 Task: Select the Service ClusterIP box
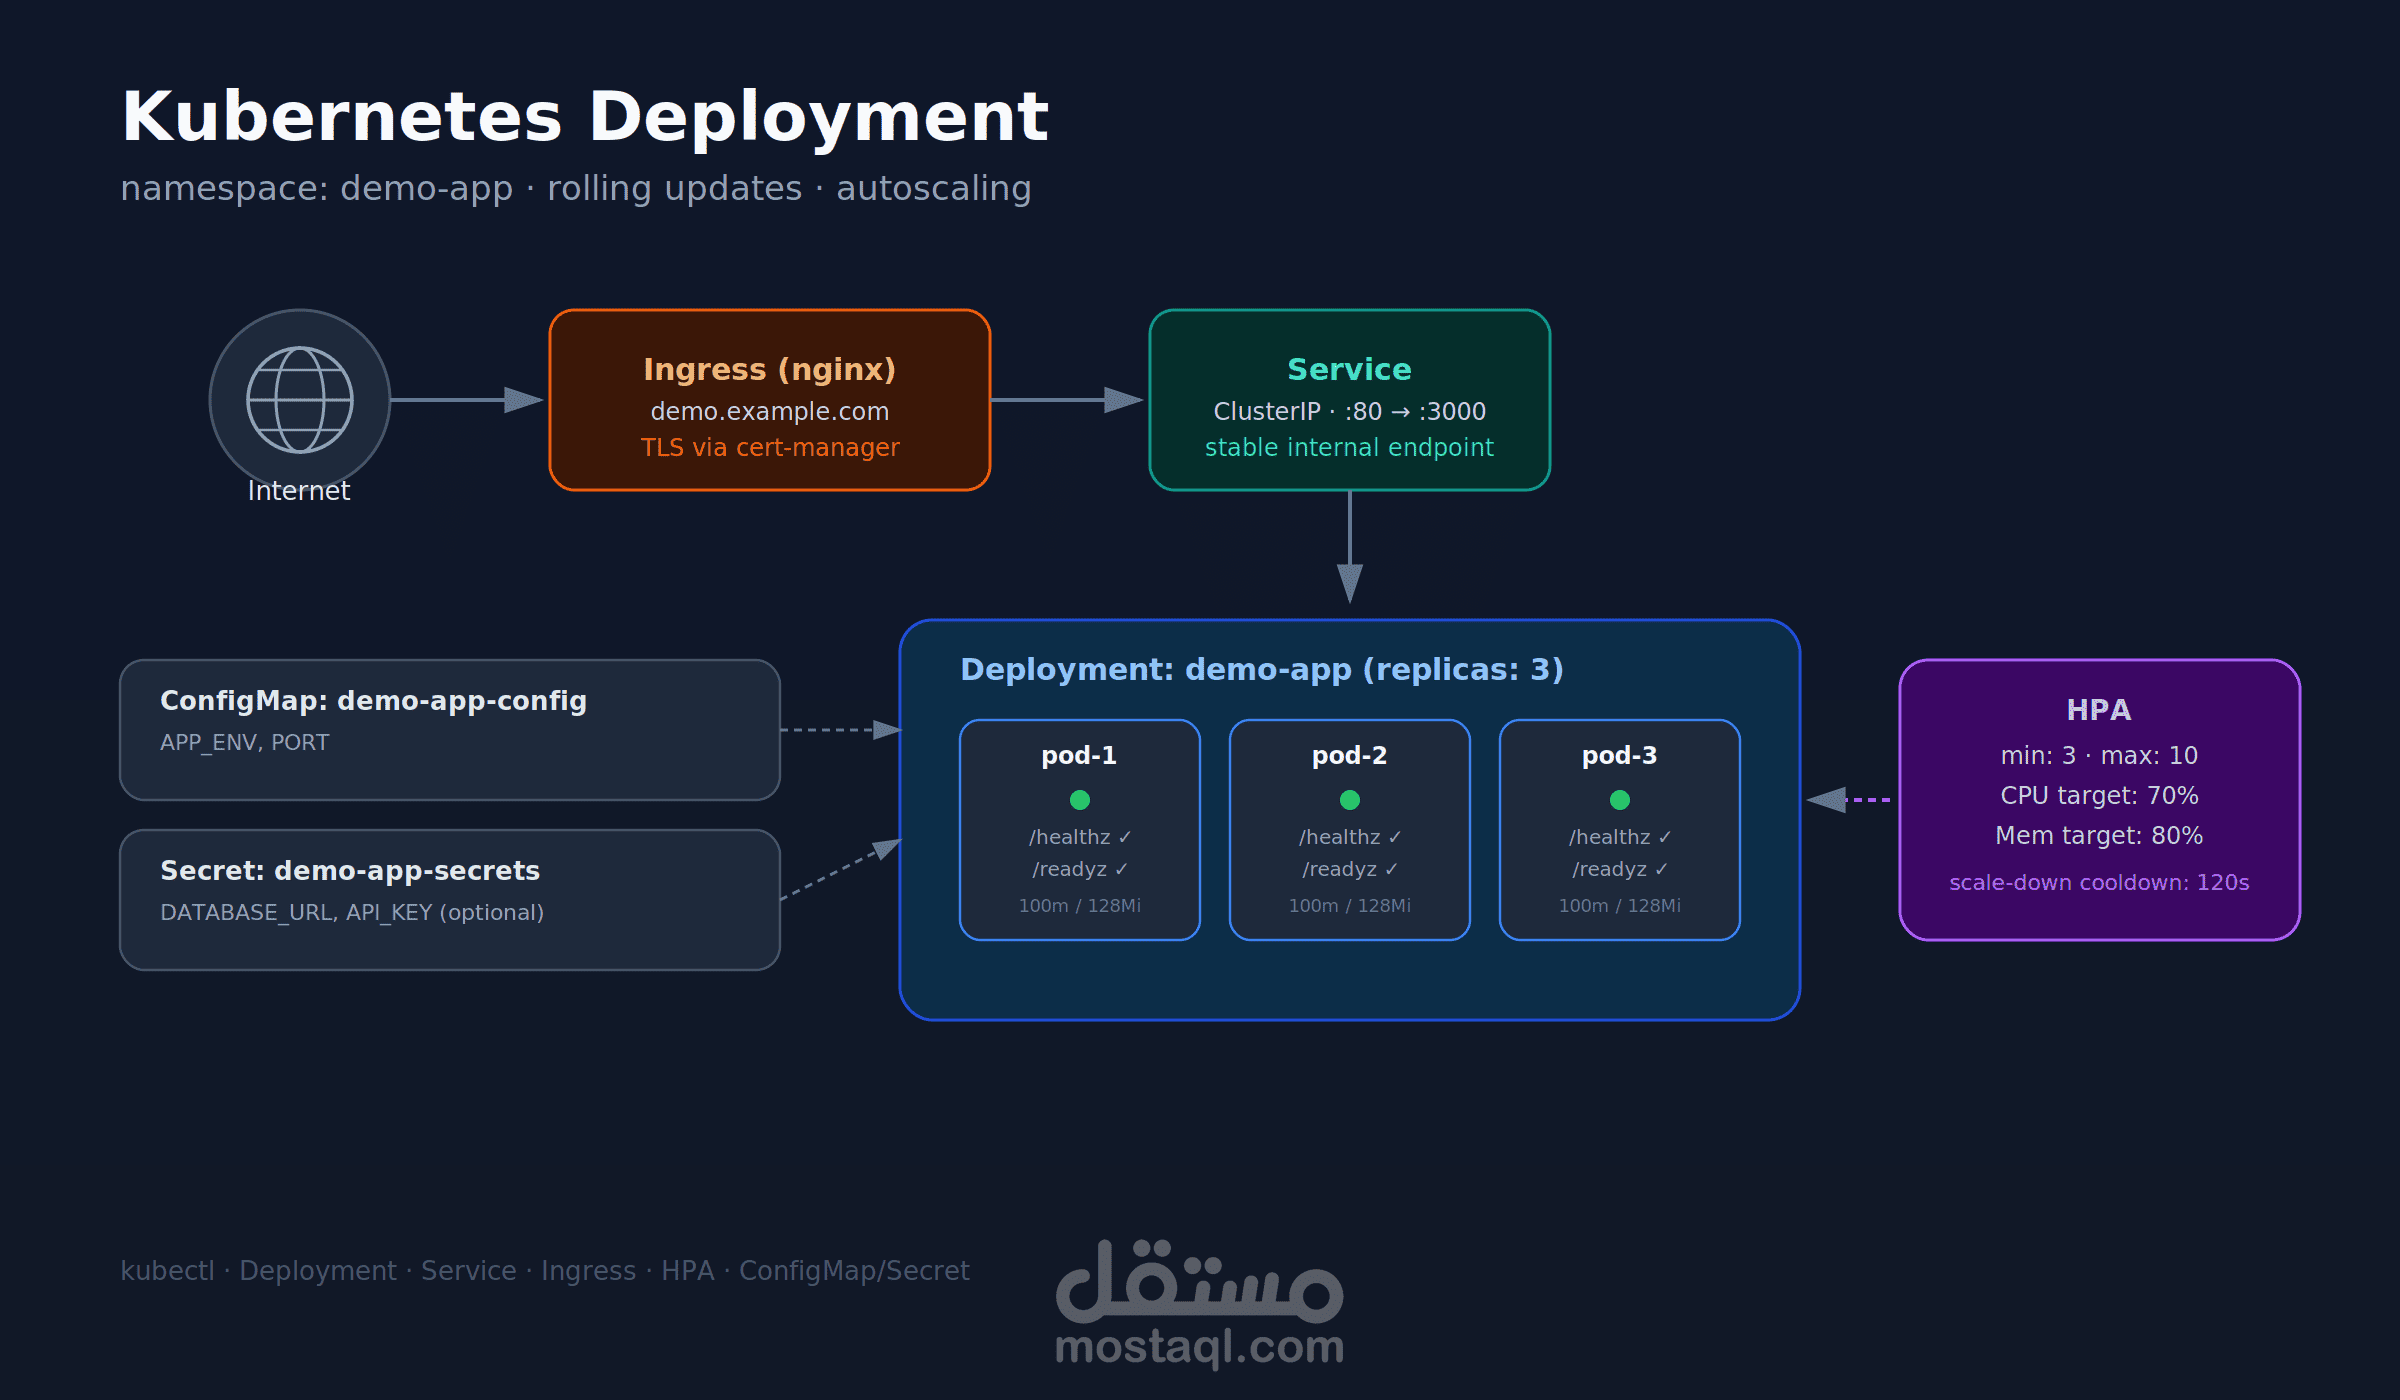[1350, 400]
